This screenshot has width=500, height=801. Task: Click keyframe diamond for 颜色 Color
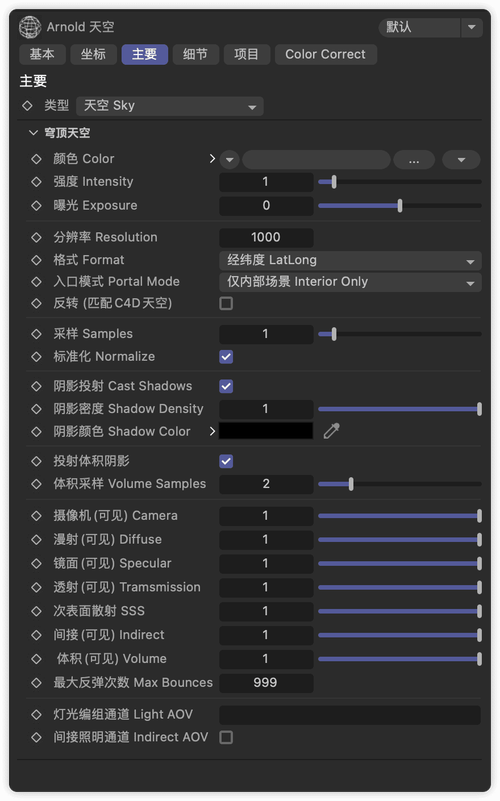pyautogui.click(x=36, y=159)
